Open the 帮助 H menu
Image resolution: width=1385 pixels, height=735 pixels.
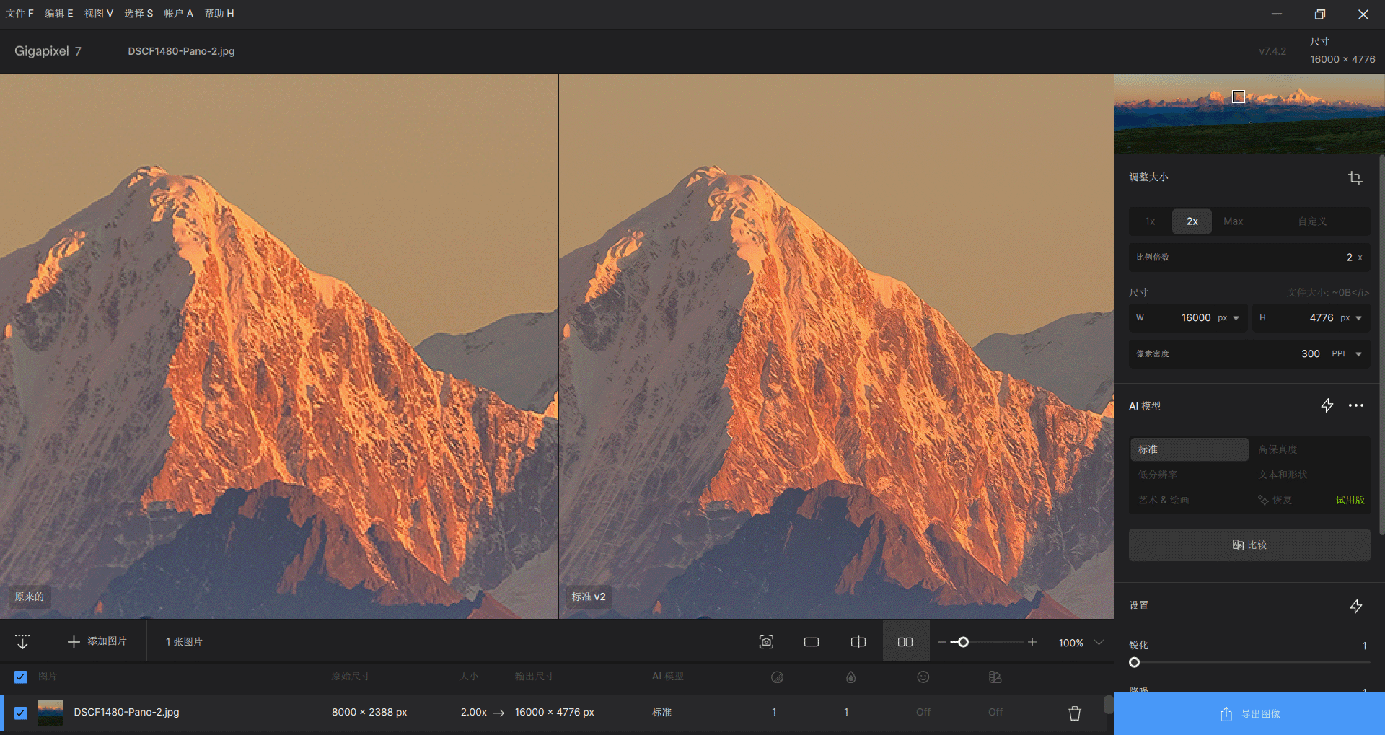[x=219, y=14]
